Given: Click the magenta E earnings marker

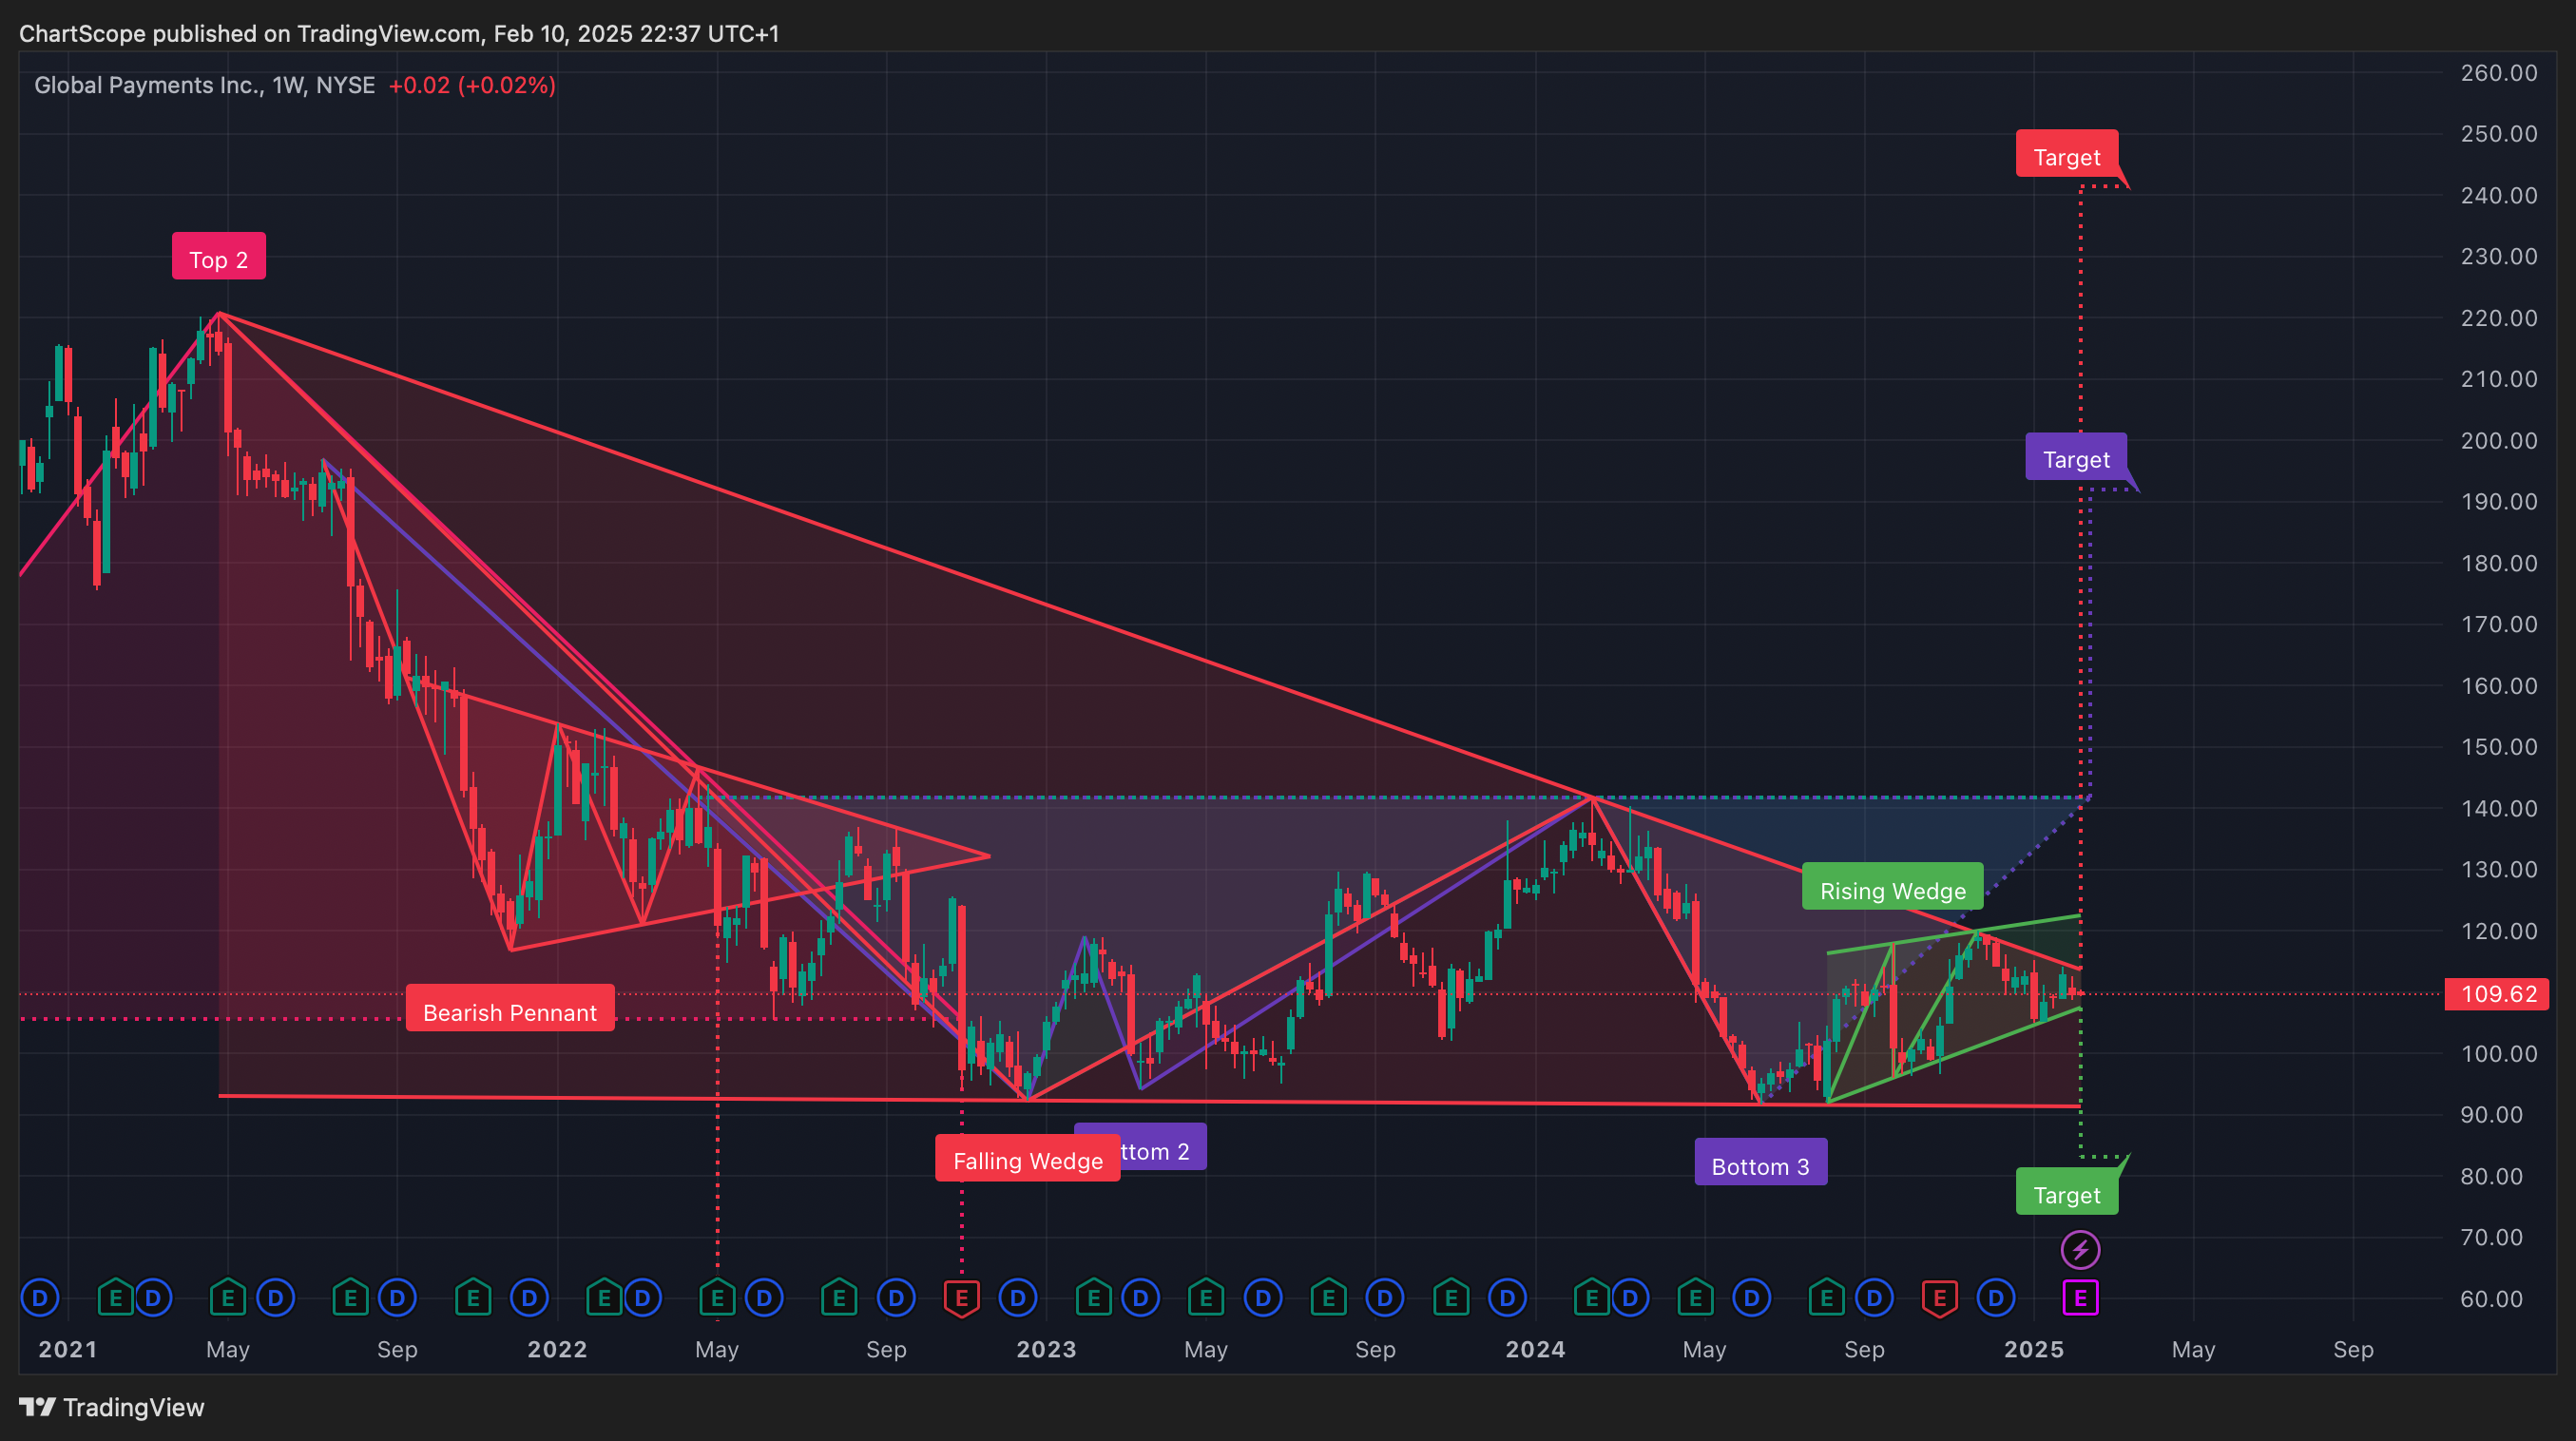Looking at the screenshot, I should pos(2080,1298).
